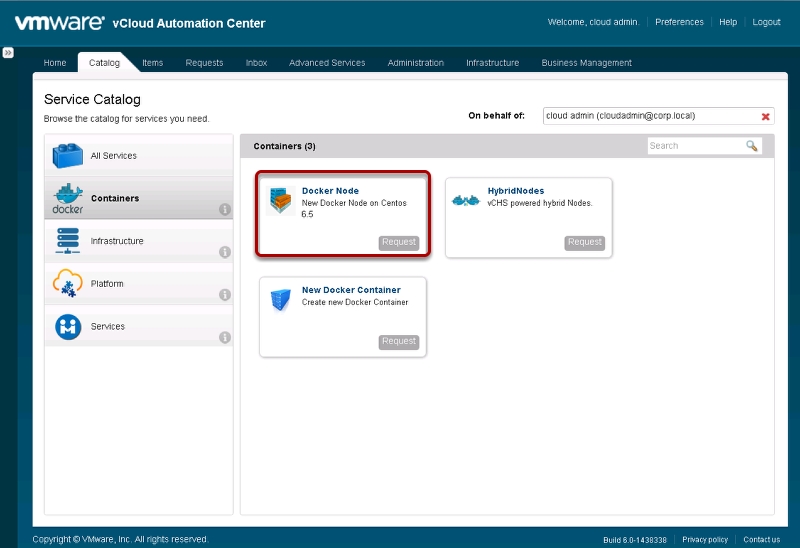Click the Service Catalog heading

[x=92, y=99]
